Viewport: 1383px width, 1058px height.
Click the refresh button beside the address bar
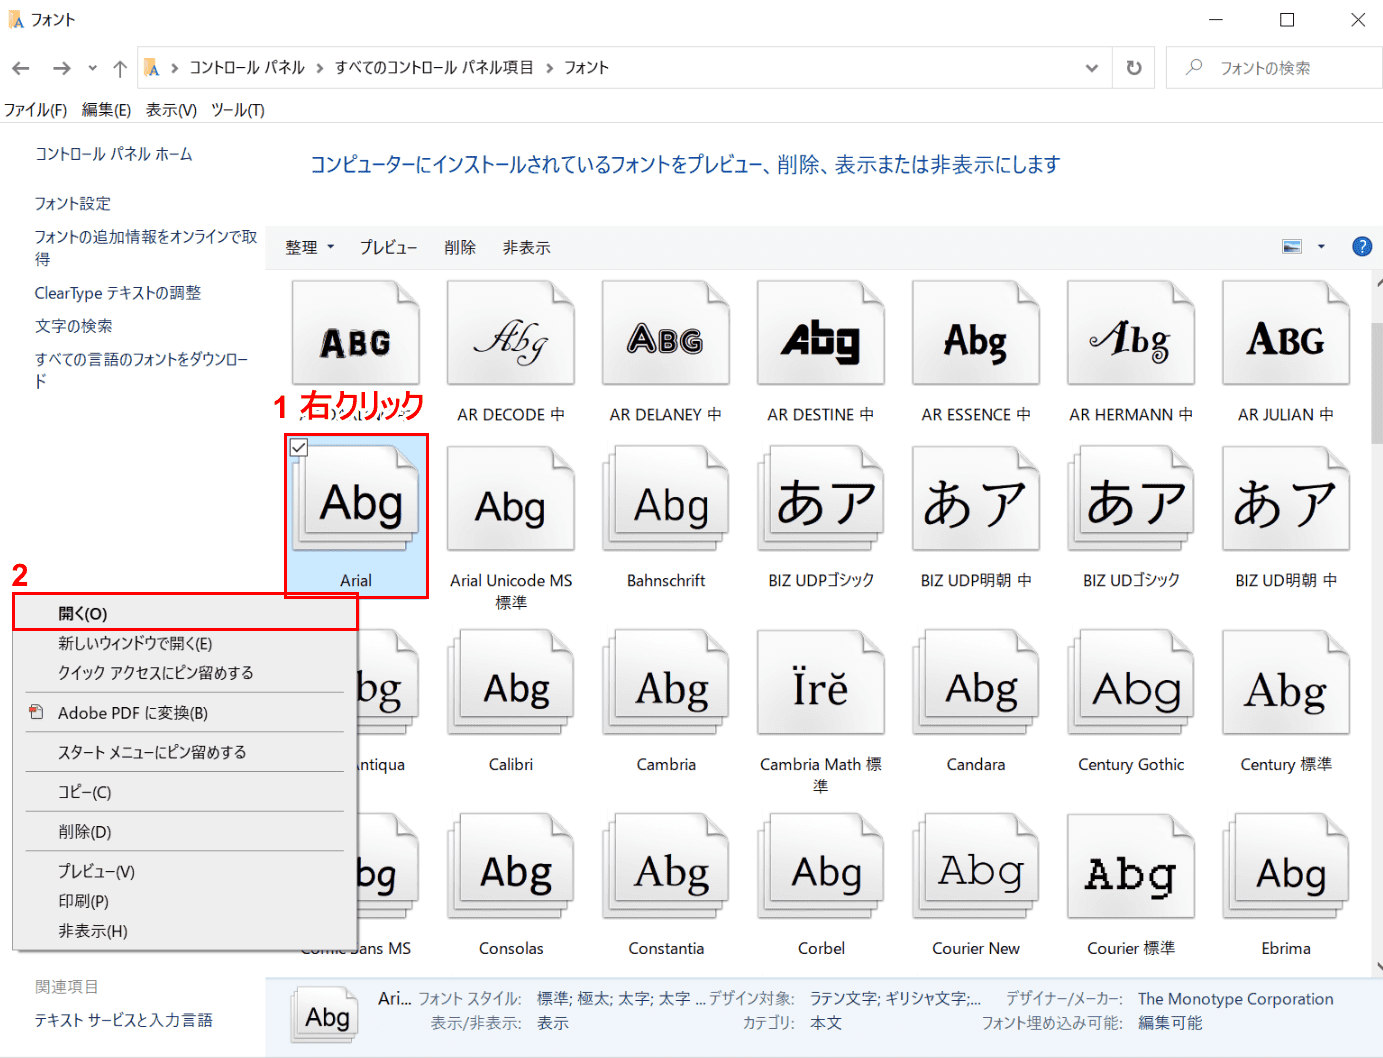(1134, 68)
